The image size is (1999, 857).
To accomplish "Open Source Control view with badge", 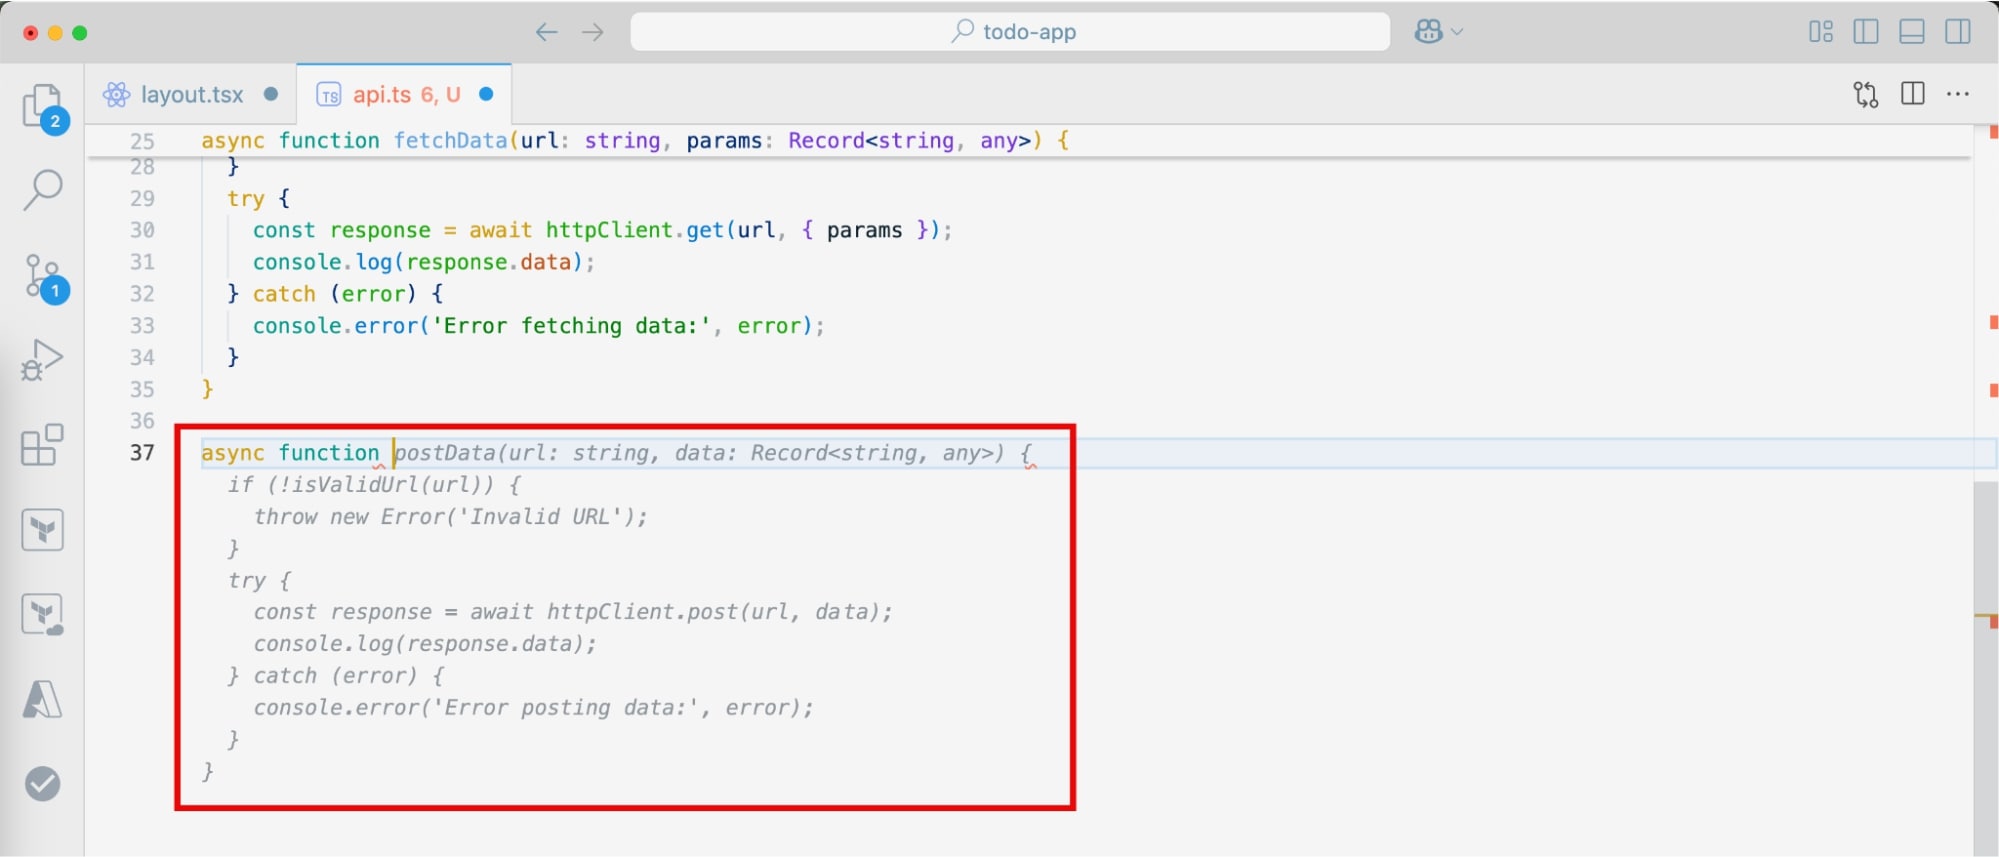I will point(43,276).
